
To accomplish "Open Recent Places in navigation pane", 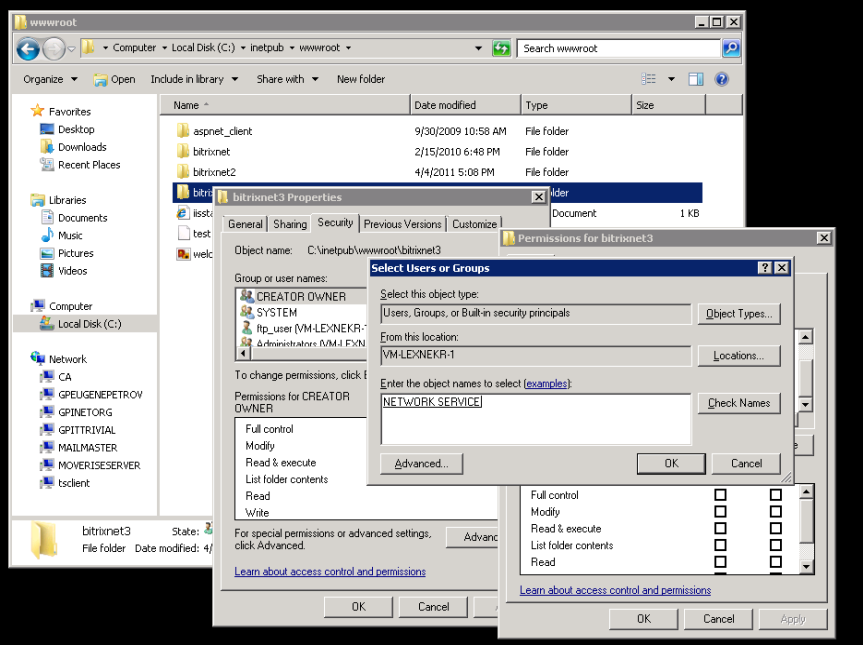I will (x=89, y=164).
